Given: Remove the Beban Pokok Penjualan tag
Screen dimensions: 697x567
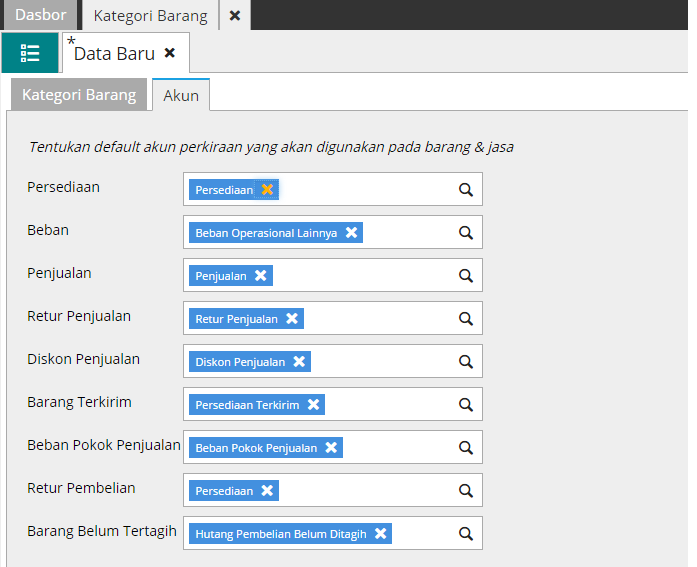Looking at the screenshot, I should tap(331, 447).
